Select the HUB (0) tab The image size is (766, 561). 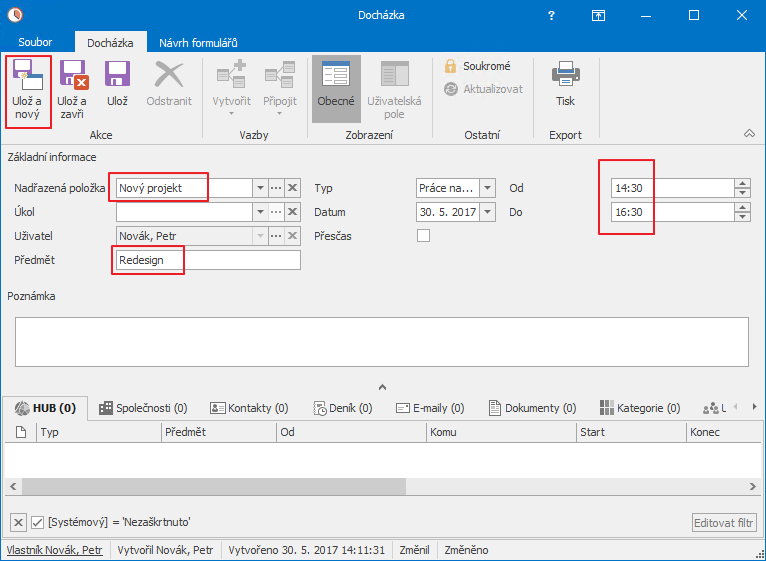[x=45, y=408]
